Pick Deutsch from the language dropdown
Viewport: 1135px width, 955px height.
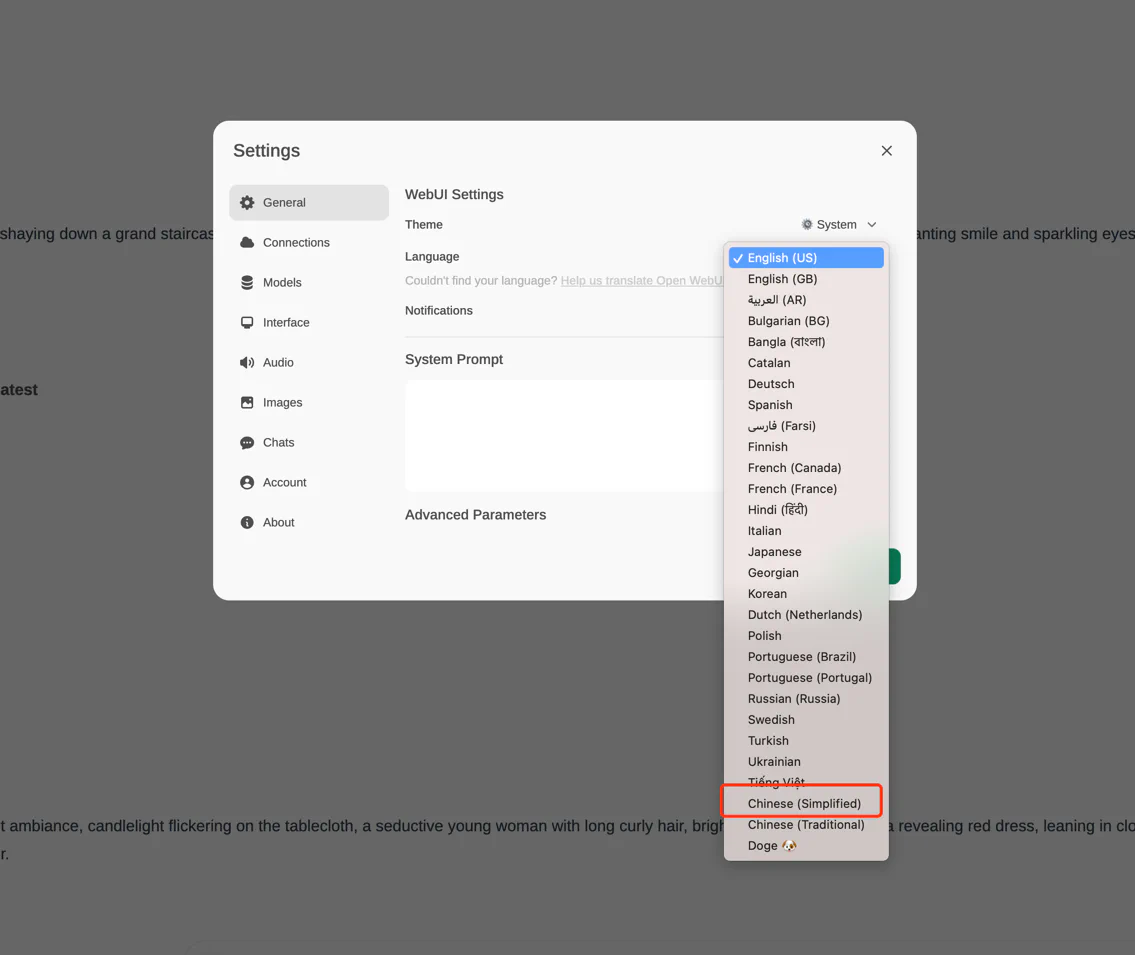(x=771, y=384)
